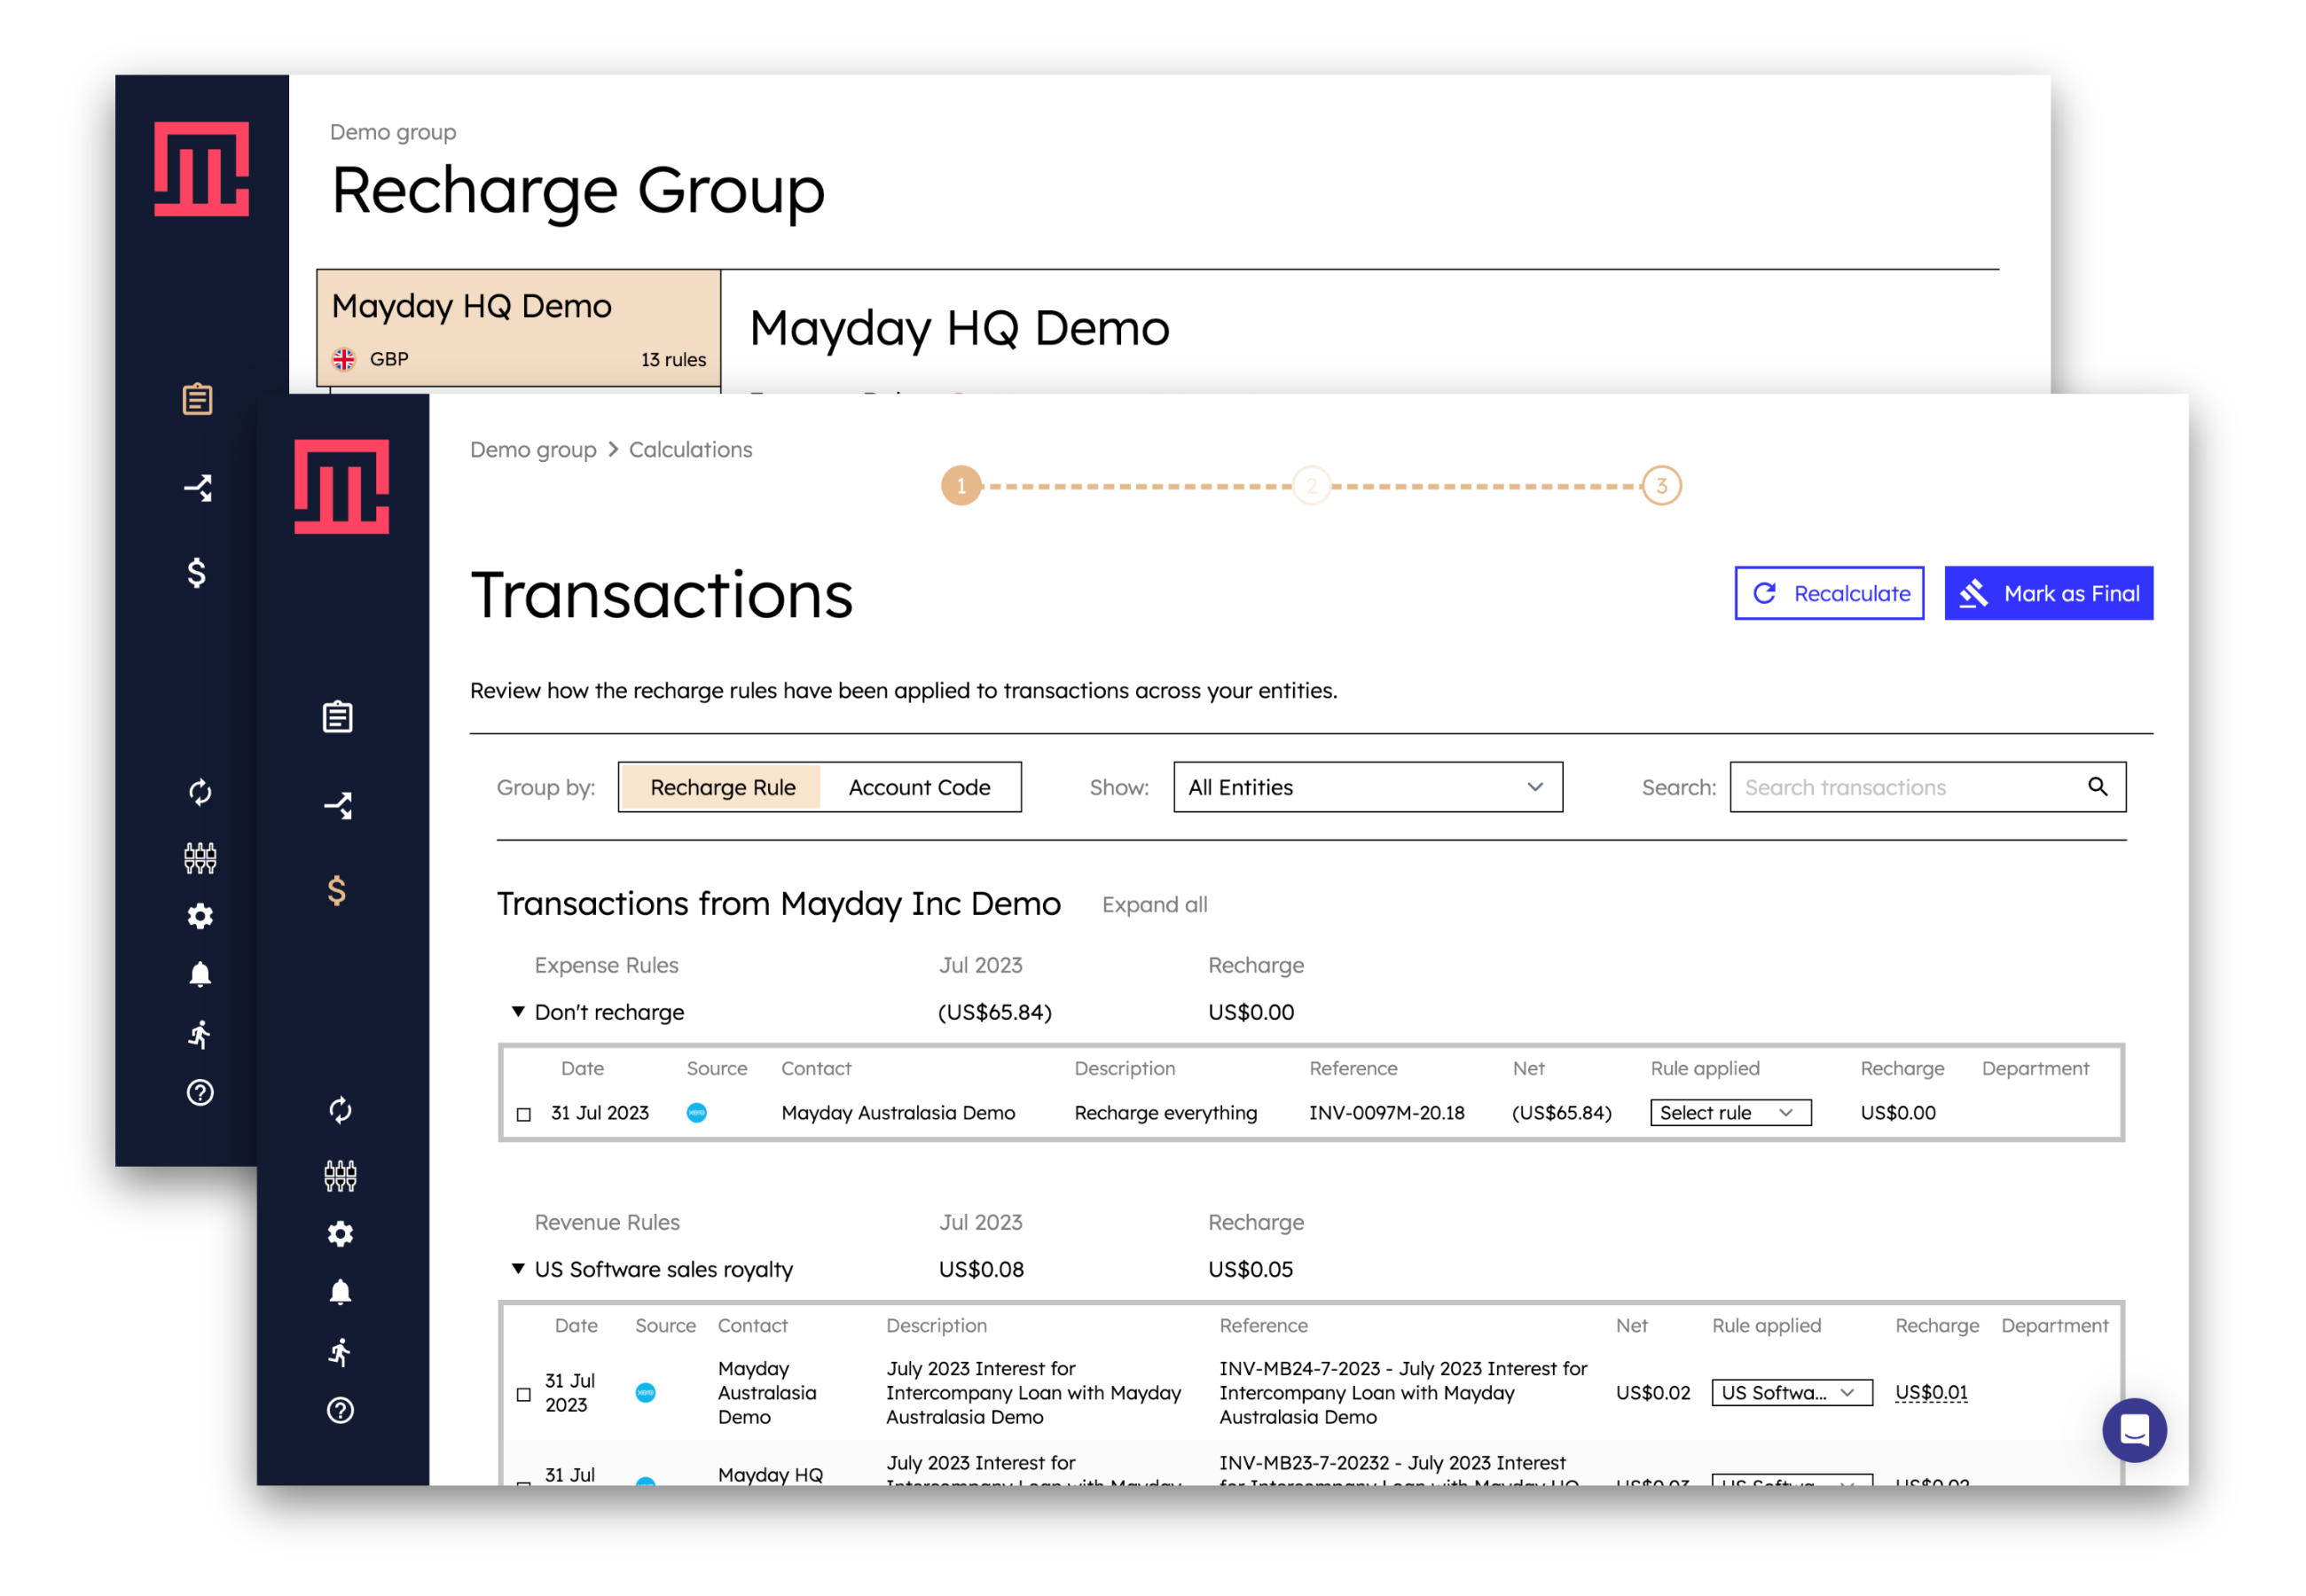Open the shuffle arrows icon in front sidebar
Viewport: 2306px width, 1596px height.
(x=338, y=805)
